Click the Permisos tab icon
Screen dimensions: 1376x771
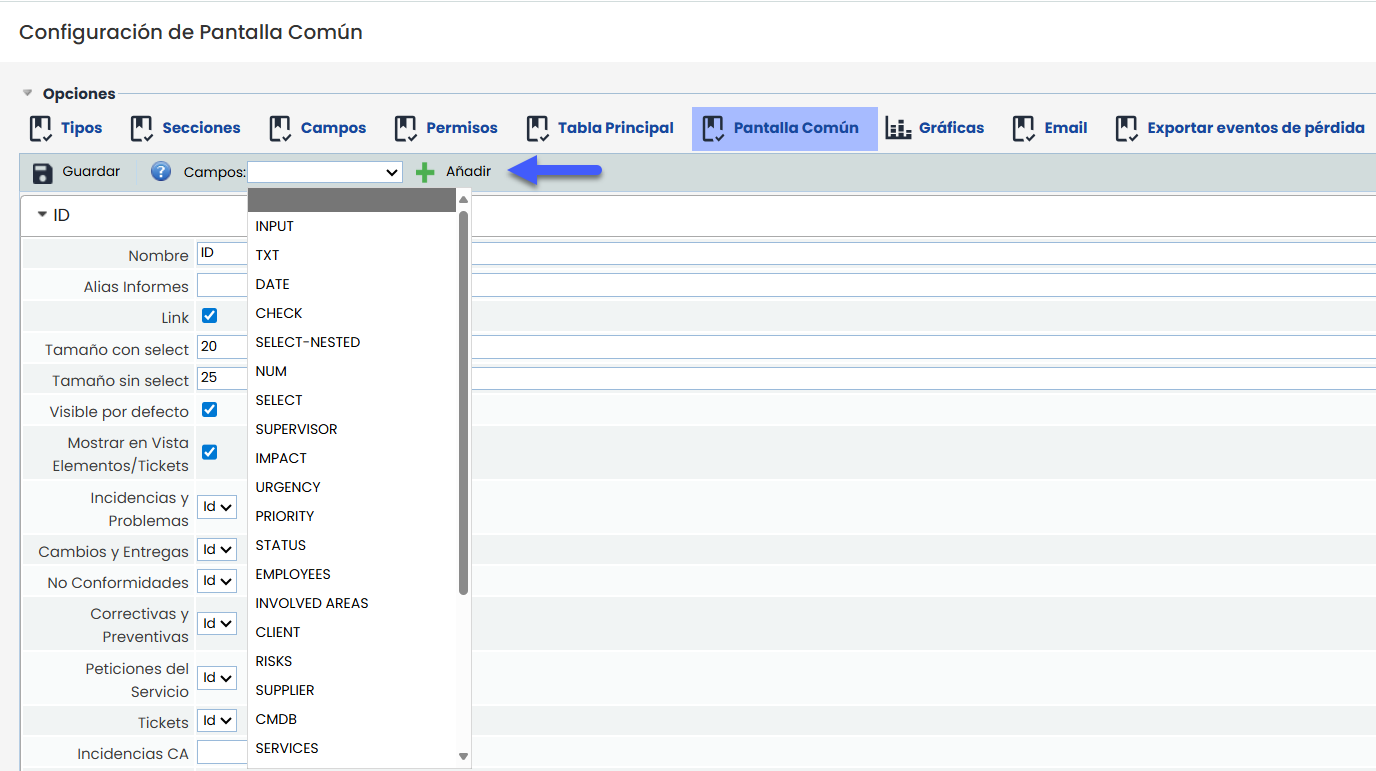406,128
